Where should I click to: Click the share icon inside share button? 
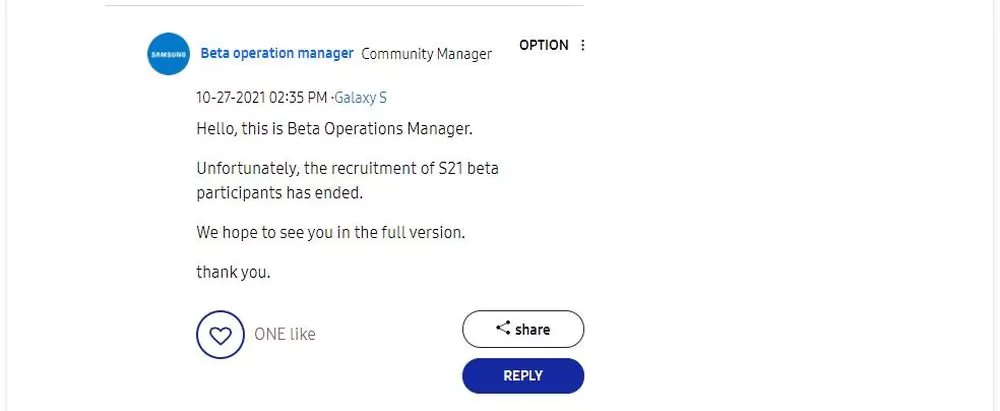pos(503,329)
